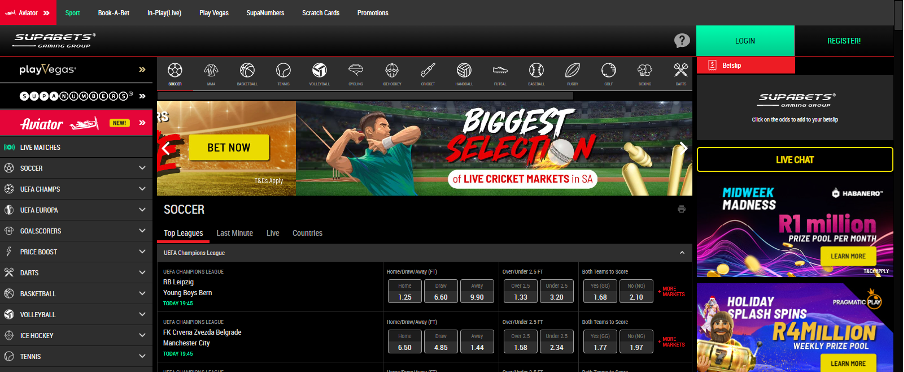Image resolution: width=904 pixels, height=372 pixels.
Task: Open the help question mark icon
Action: pos(682,40)
